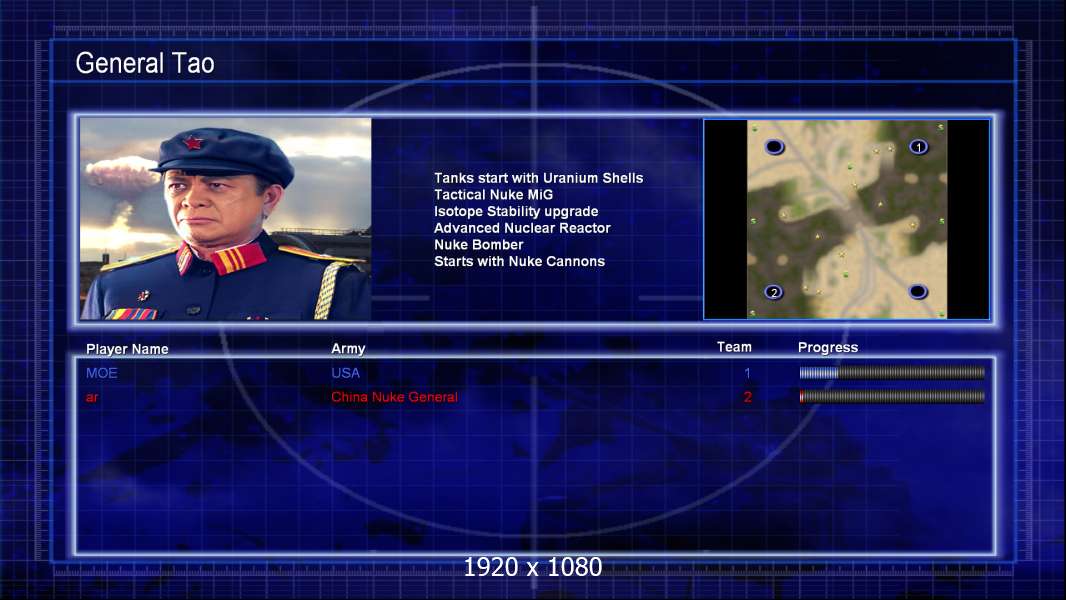Click the progress bar for player ar
Image resolution: width=1066 pixels, height=600 pixels.
[892, 396]
